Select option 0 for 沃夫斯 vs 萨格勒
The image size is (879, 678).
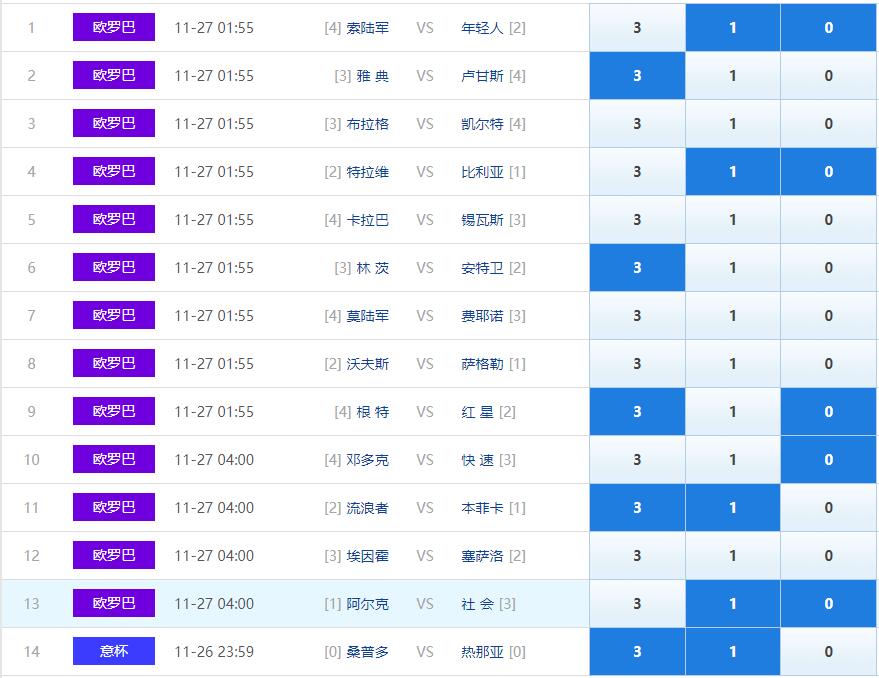pyautogui.click(x=829, y=364)
